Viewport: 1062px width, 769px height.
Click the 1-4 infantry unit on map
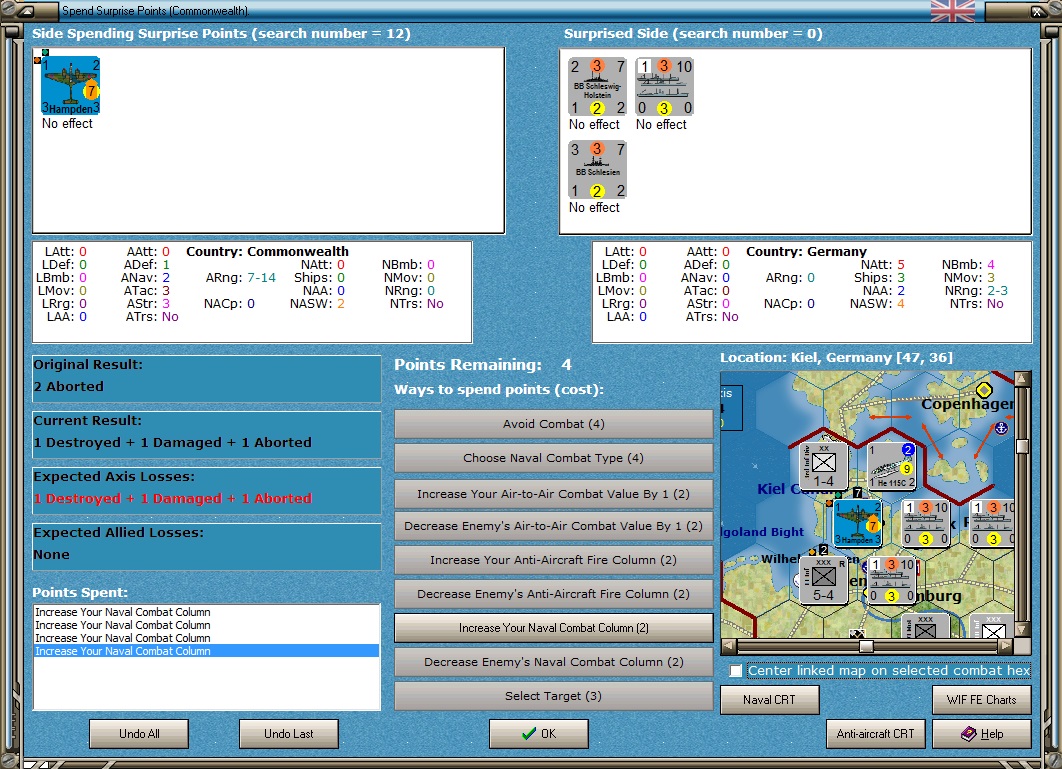pyautogui.click(x=824, y=465)
